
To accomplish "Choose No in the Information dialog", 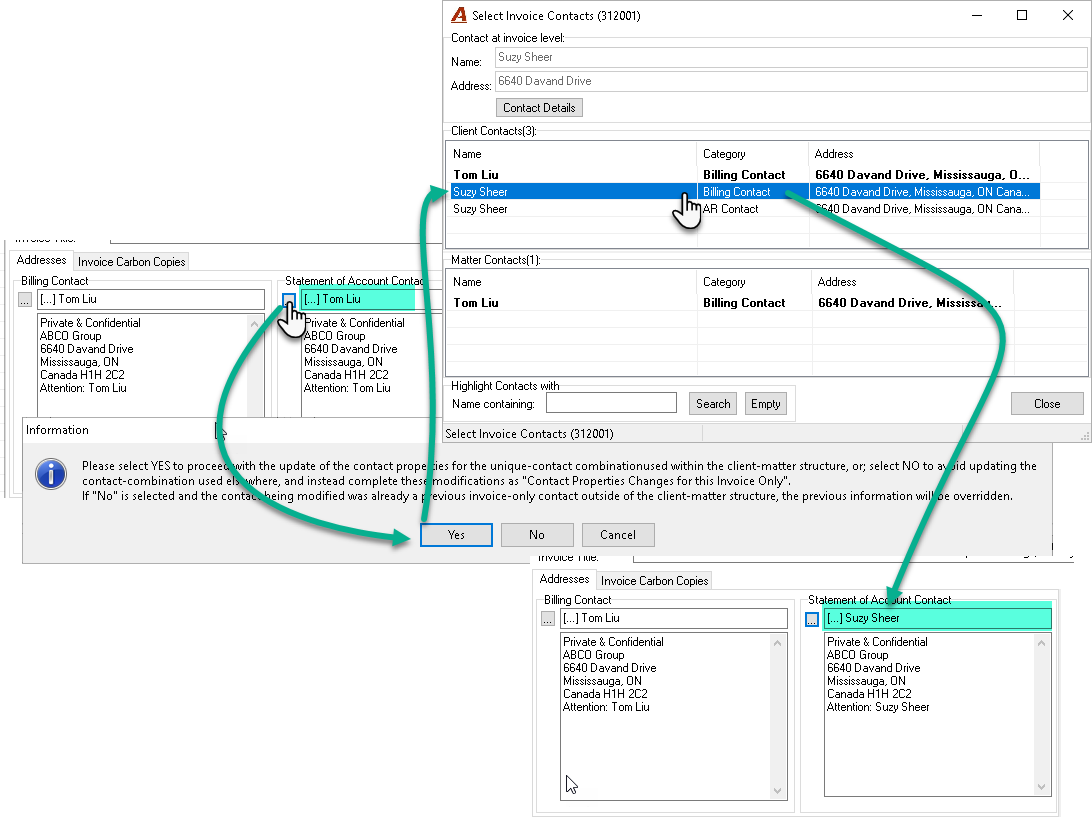I will pos(537,535).
